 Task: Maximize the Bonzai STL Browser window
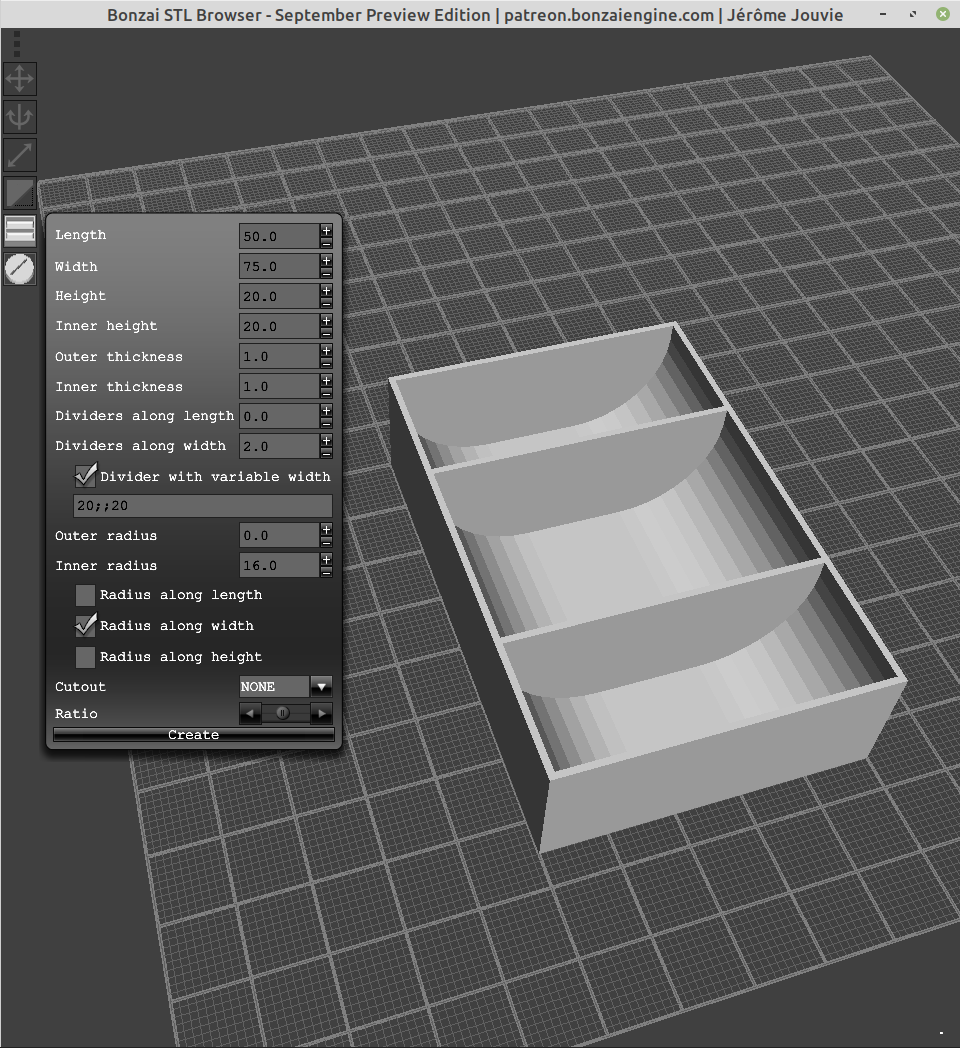point(913,14)
